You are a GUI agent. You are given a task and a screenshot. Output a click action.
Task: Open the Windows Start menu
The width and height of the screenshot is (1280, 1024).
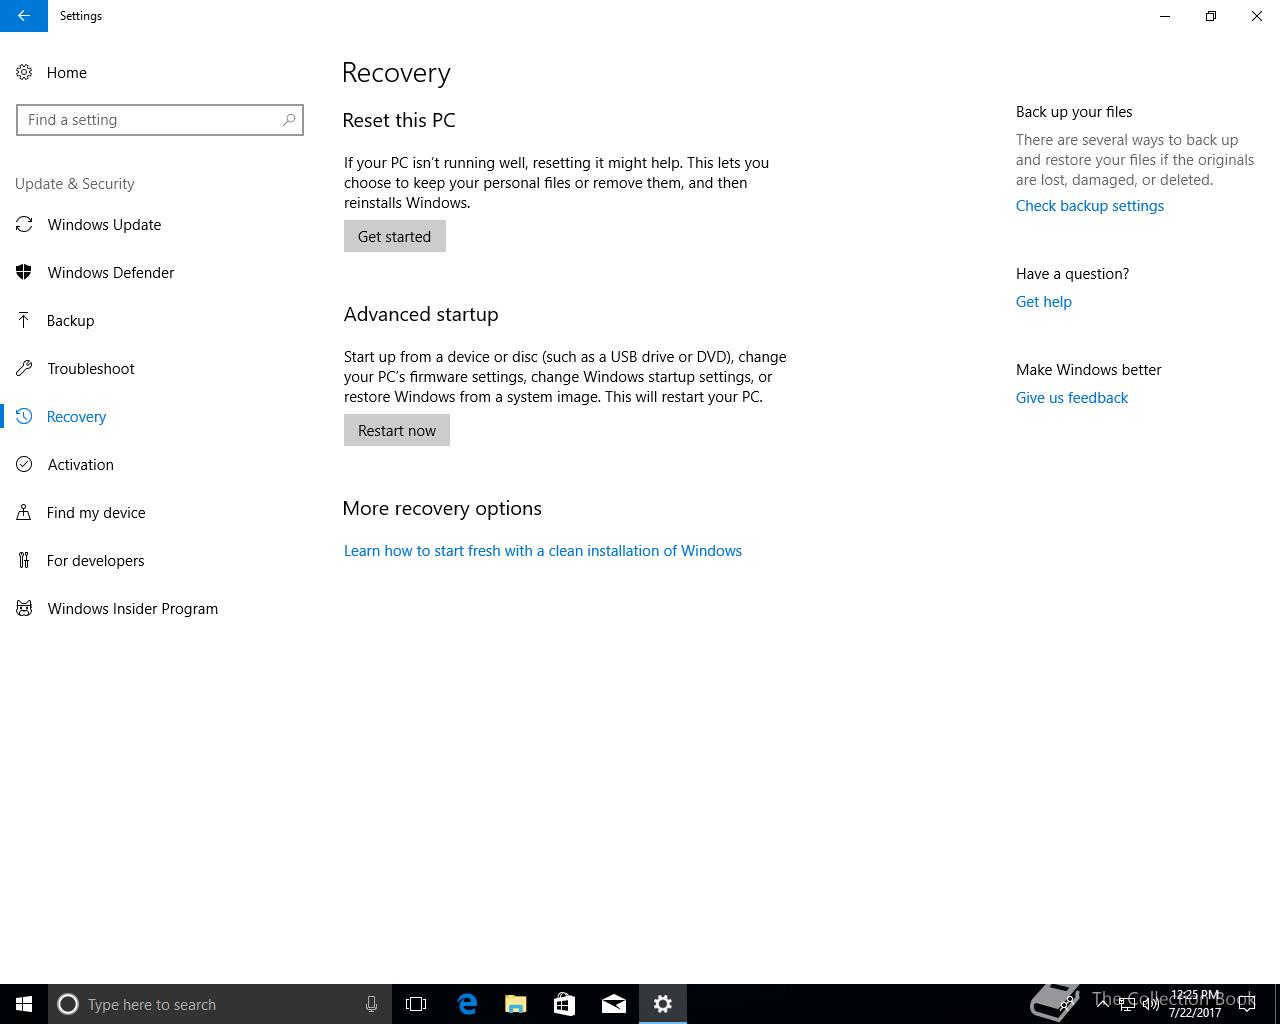click(x=24, y=1004)
